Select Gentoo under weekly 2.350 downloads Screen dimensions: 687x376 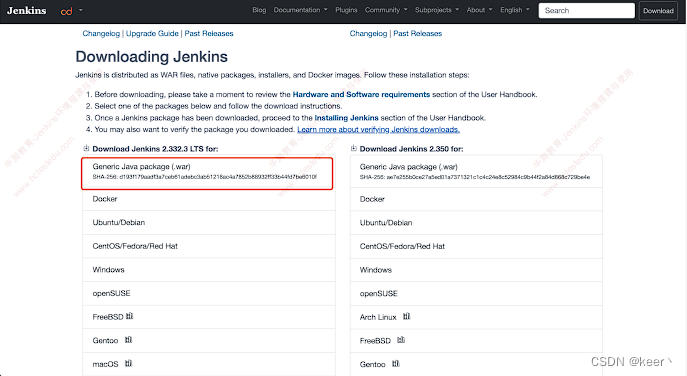click(x=476, y=365)
